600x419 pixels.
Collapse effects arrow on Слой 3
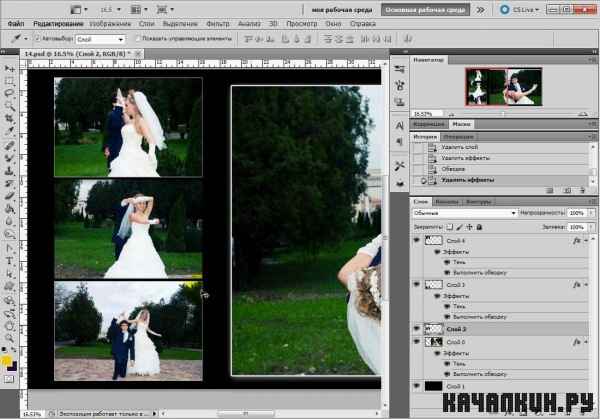point(587,285)
